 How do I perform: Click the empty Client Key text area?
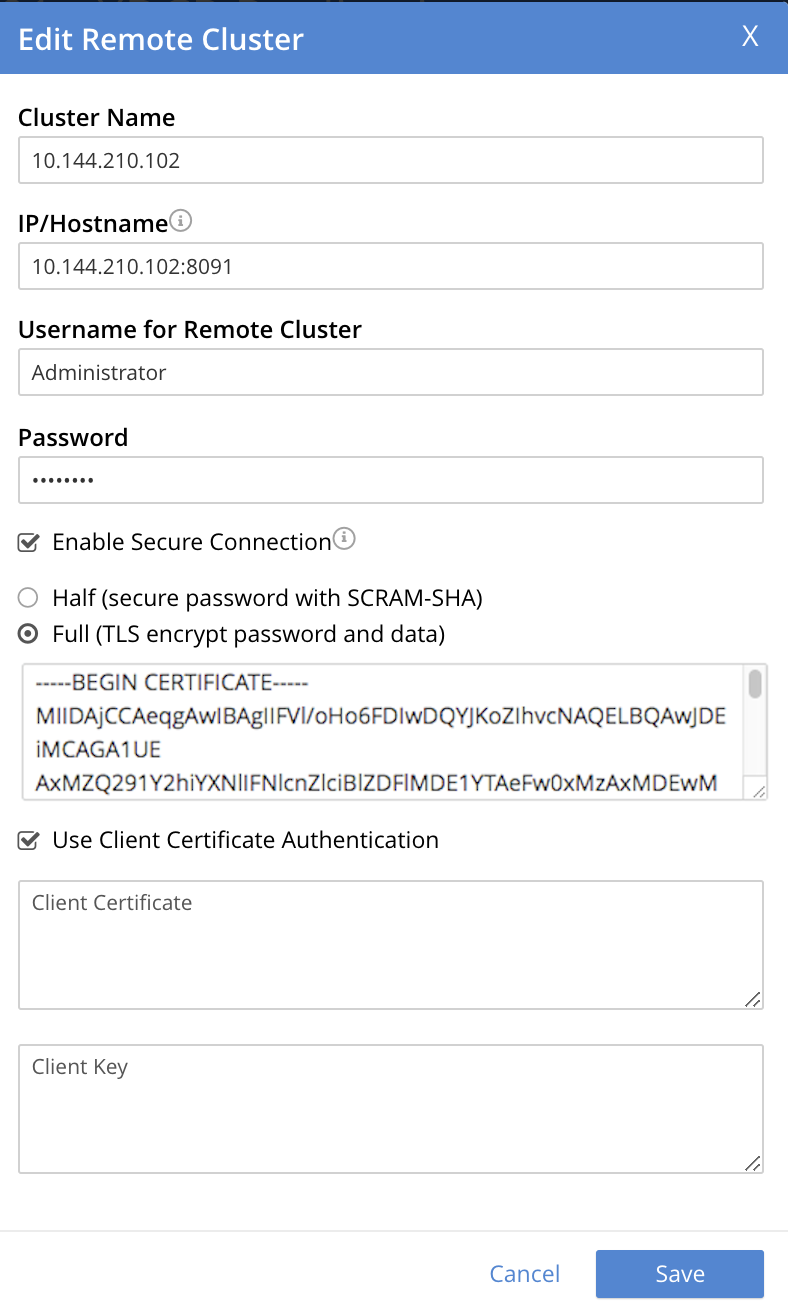390,1108
